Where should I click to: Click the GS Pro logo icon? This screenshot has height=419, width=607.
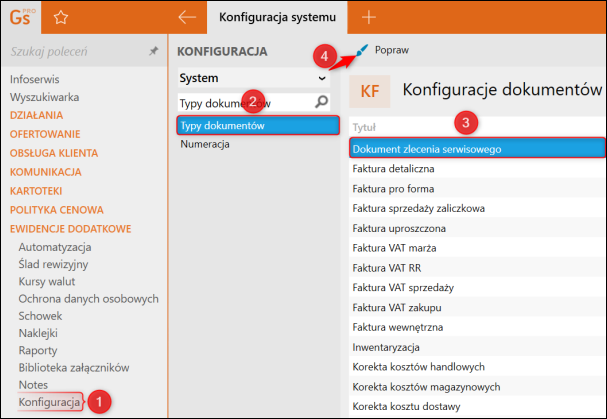pos(21,16)
